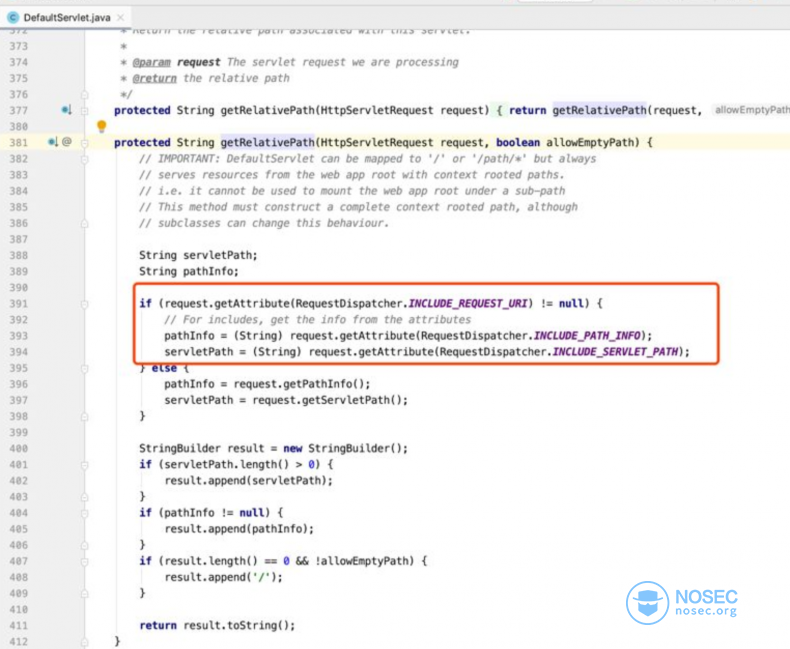790x649 pixels.
Task: Open the yellow light bulb intention actions
Action: (102, 126)
